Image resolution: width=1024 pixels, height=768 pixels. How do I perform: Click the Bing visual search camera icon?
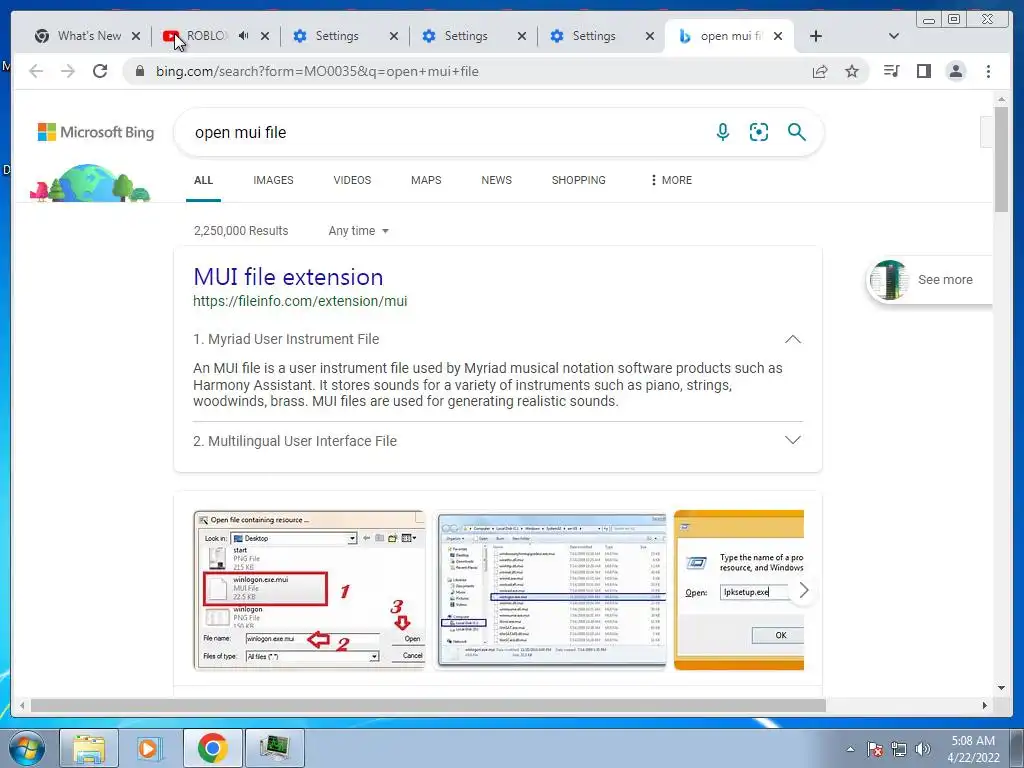(x=759, y=132)
